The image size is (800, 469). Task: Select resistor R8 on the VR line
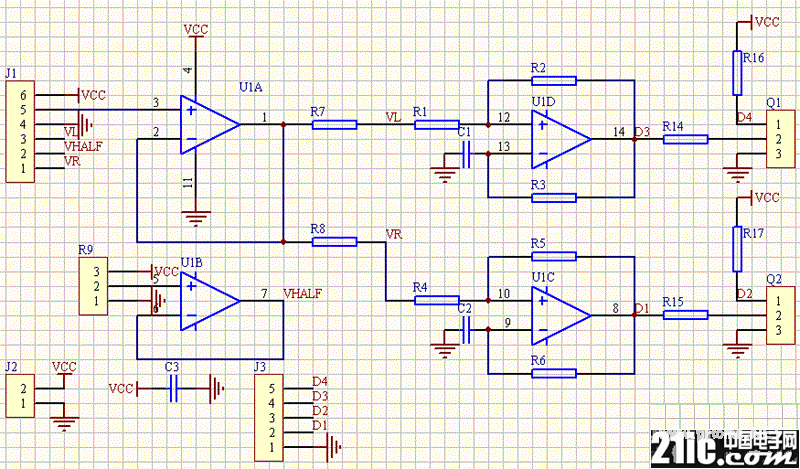[335, 241]
